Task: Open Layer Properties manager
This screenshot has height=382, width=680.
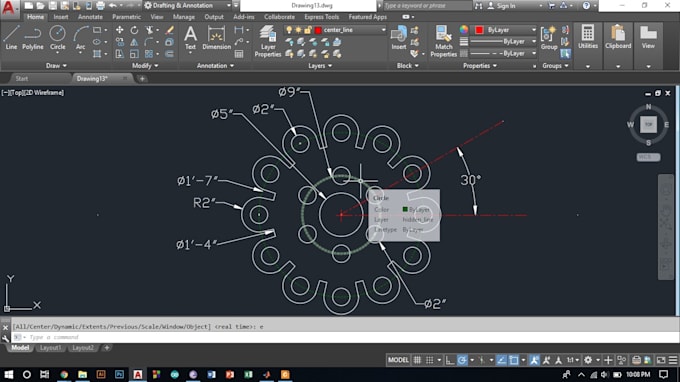Action: (268, 41)
